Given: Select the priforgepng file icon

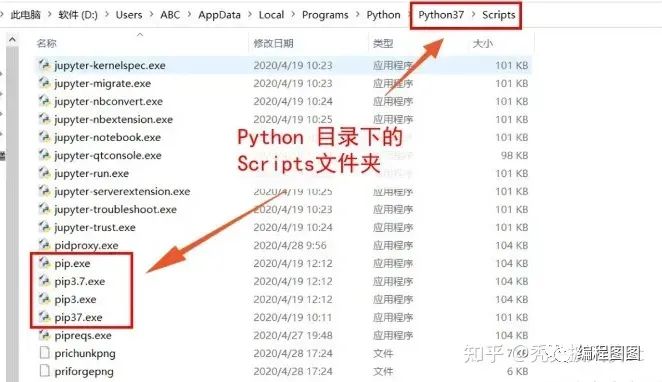Looking at the screenshot, I should coord(44,371).
